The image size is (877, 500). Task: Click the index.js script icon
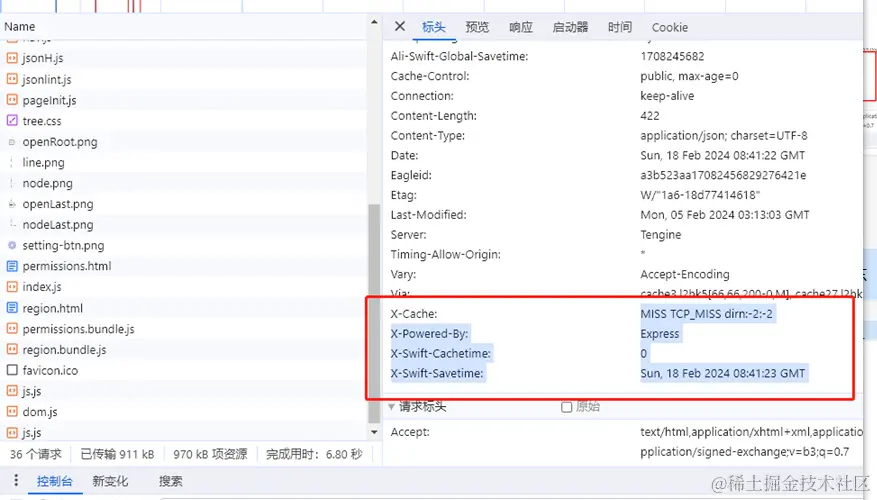pyautogui.click(x=12, y=286)
